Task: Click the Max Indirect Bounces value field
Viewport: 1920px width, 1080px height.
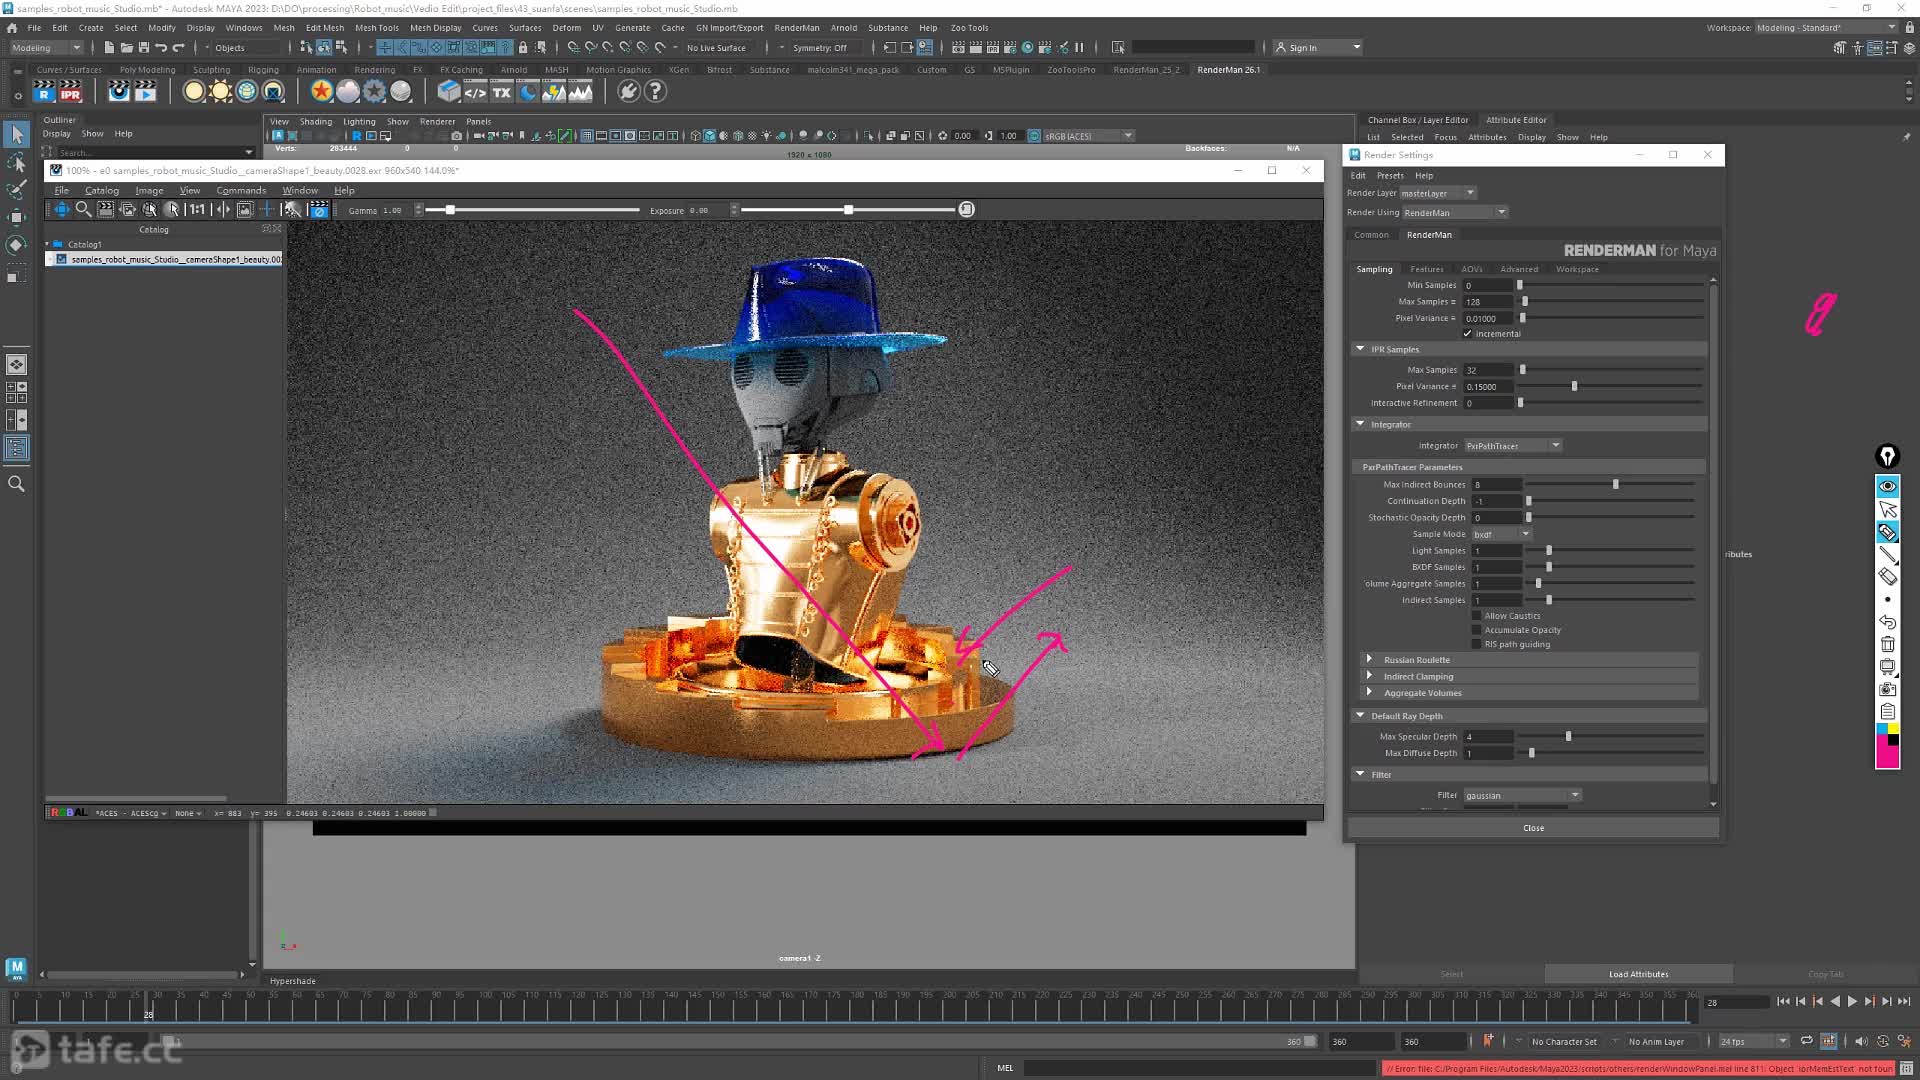Action: click(1497, 485)
